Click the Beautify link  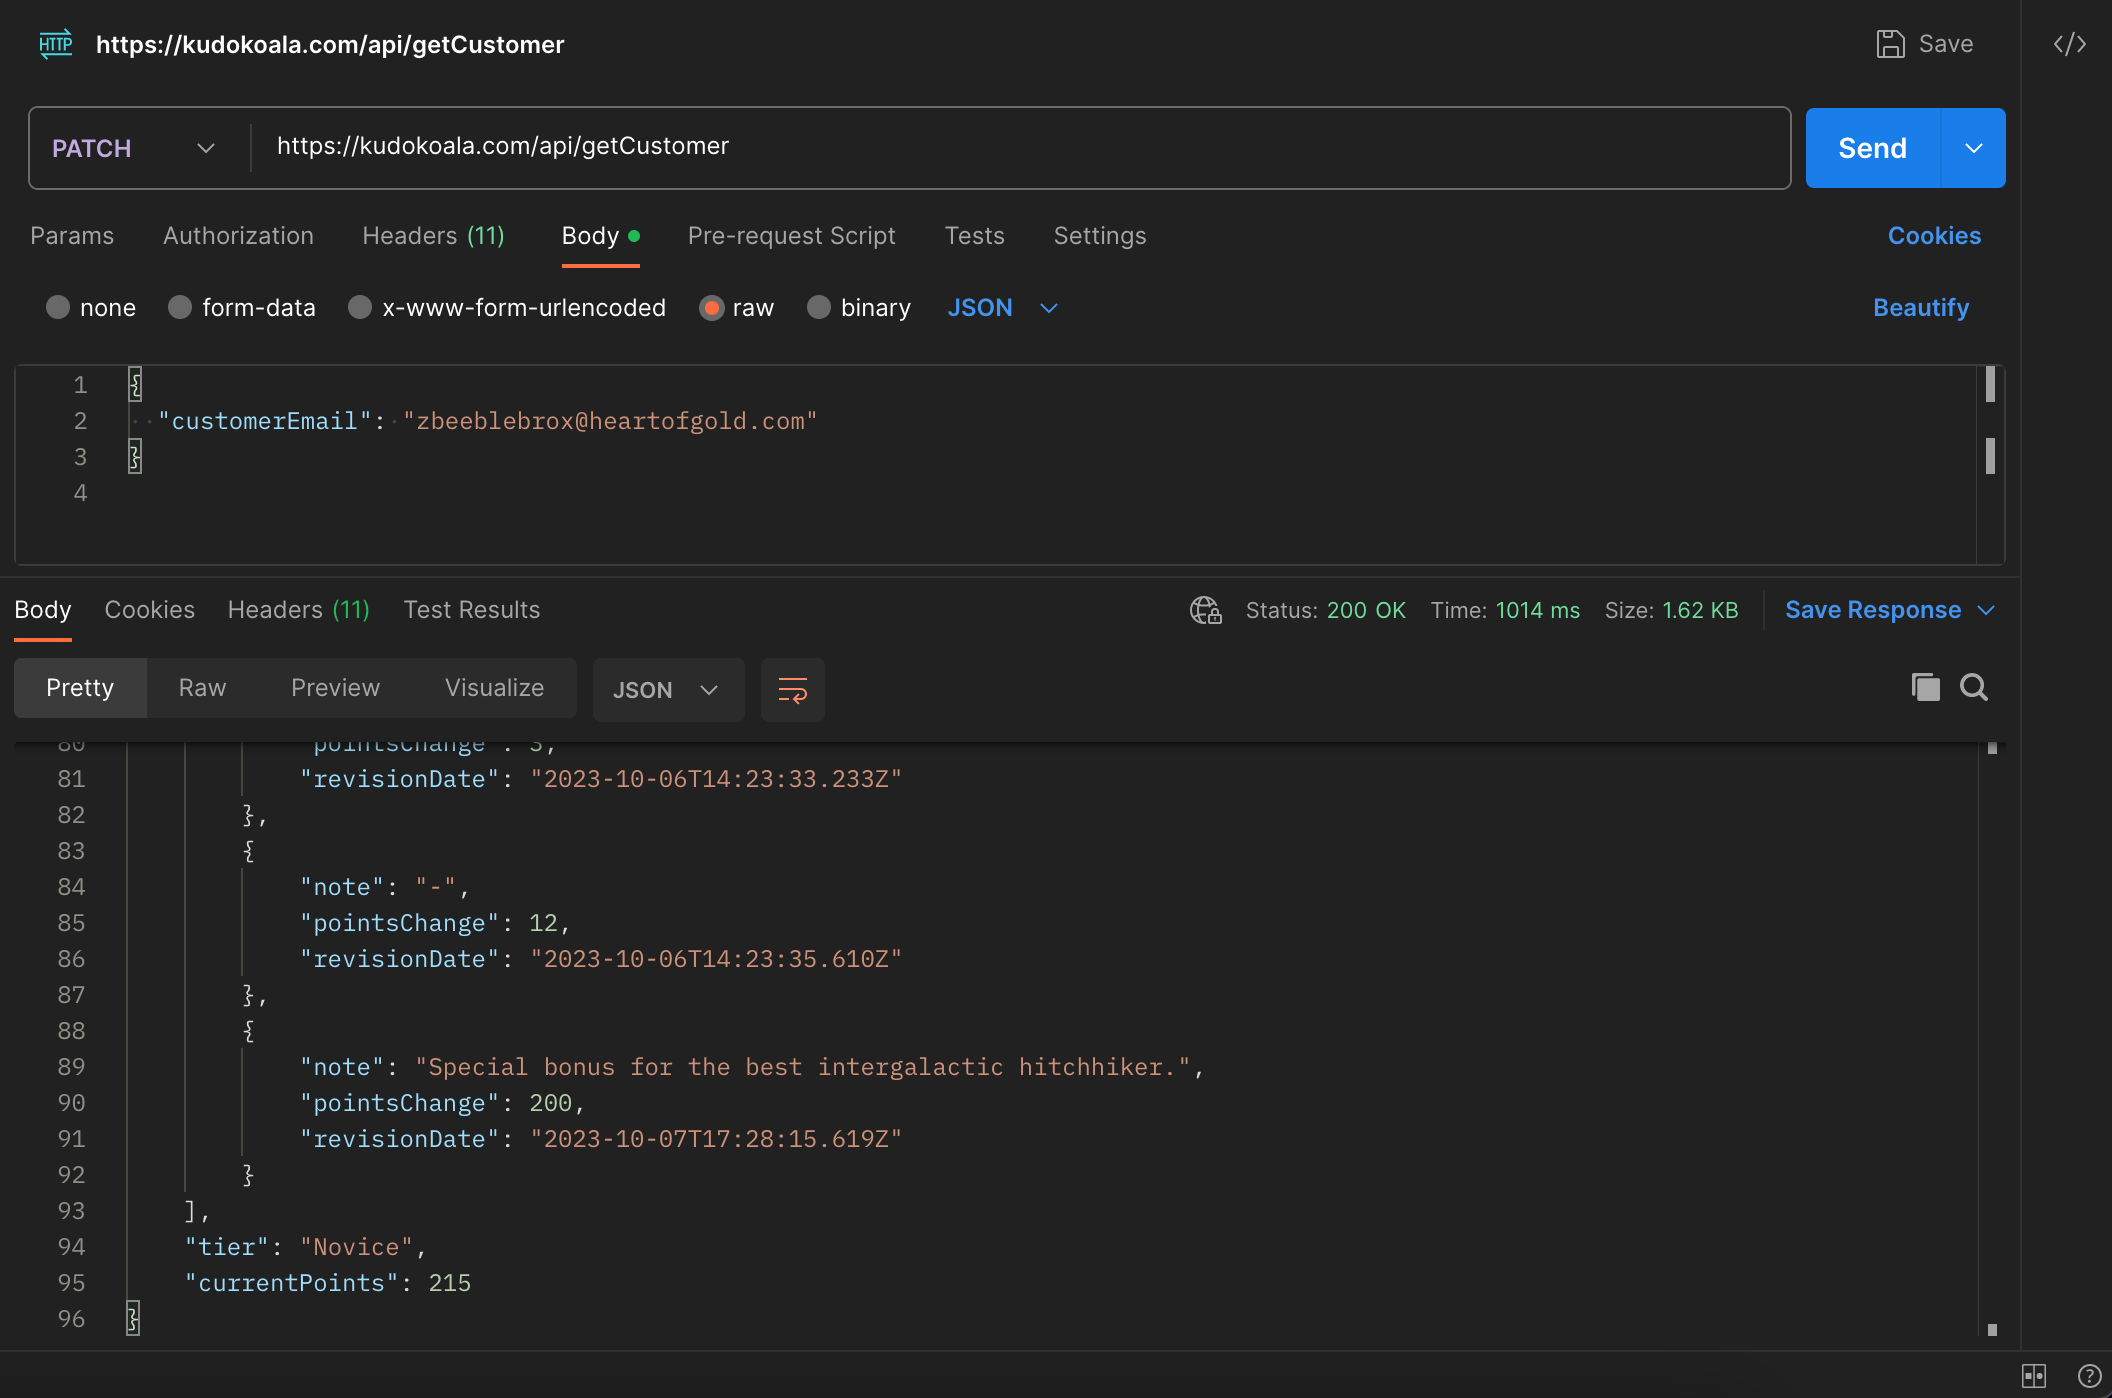[x=1921, y=308]
